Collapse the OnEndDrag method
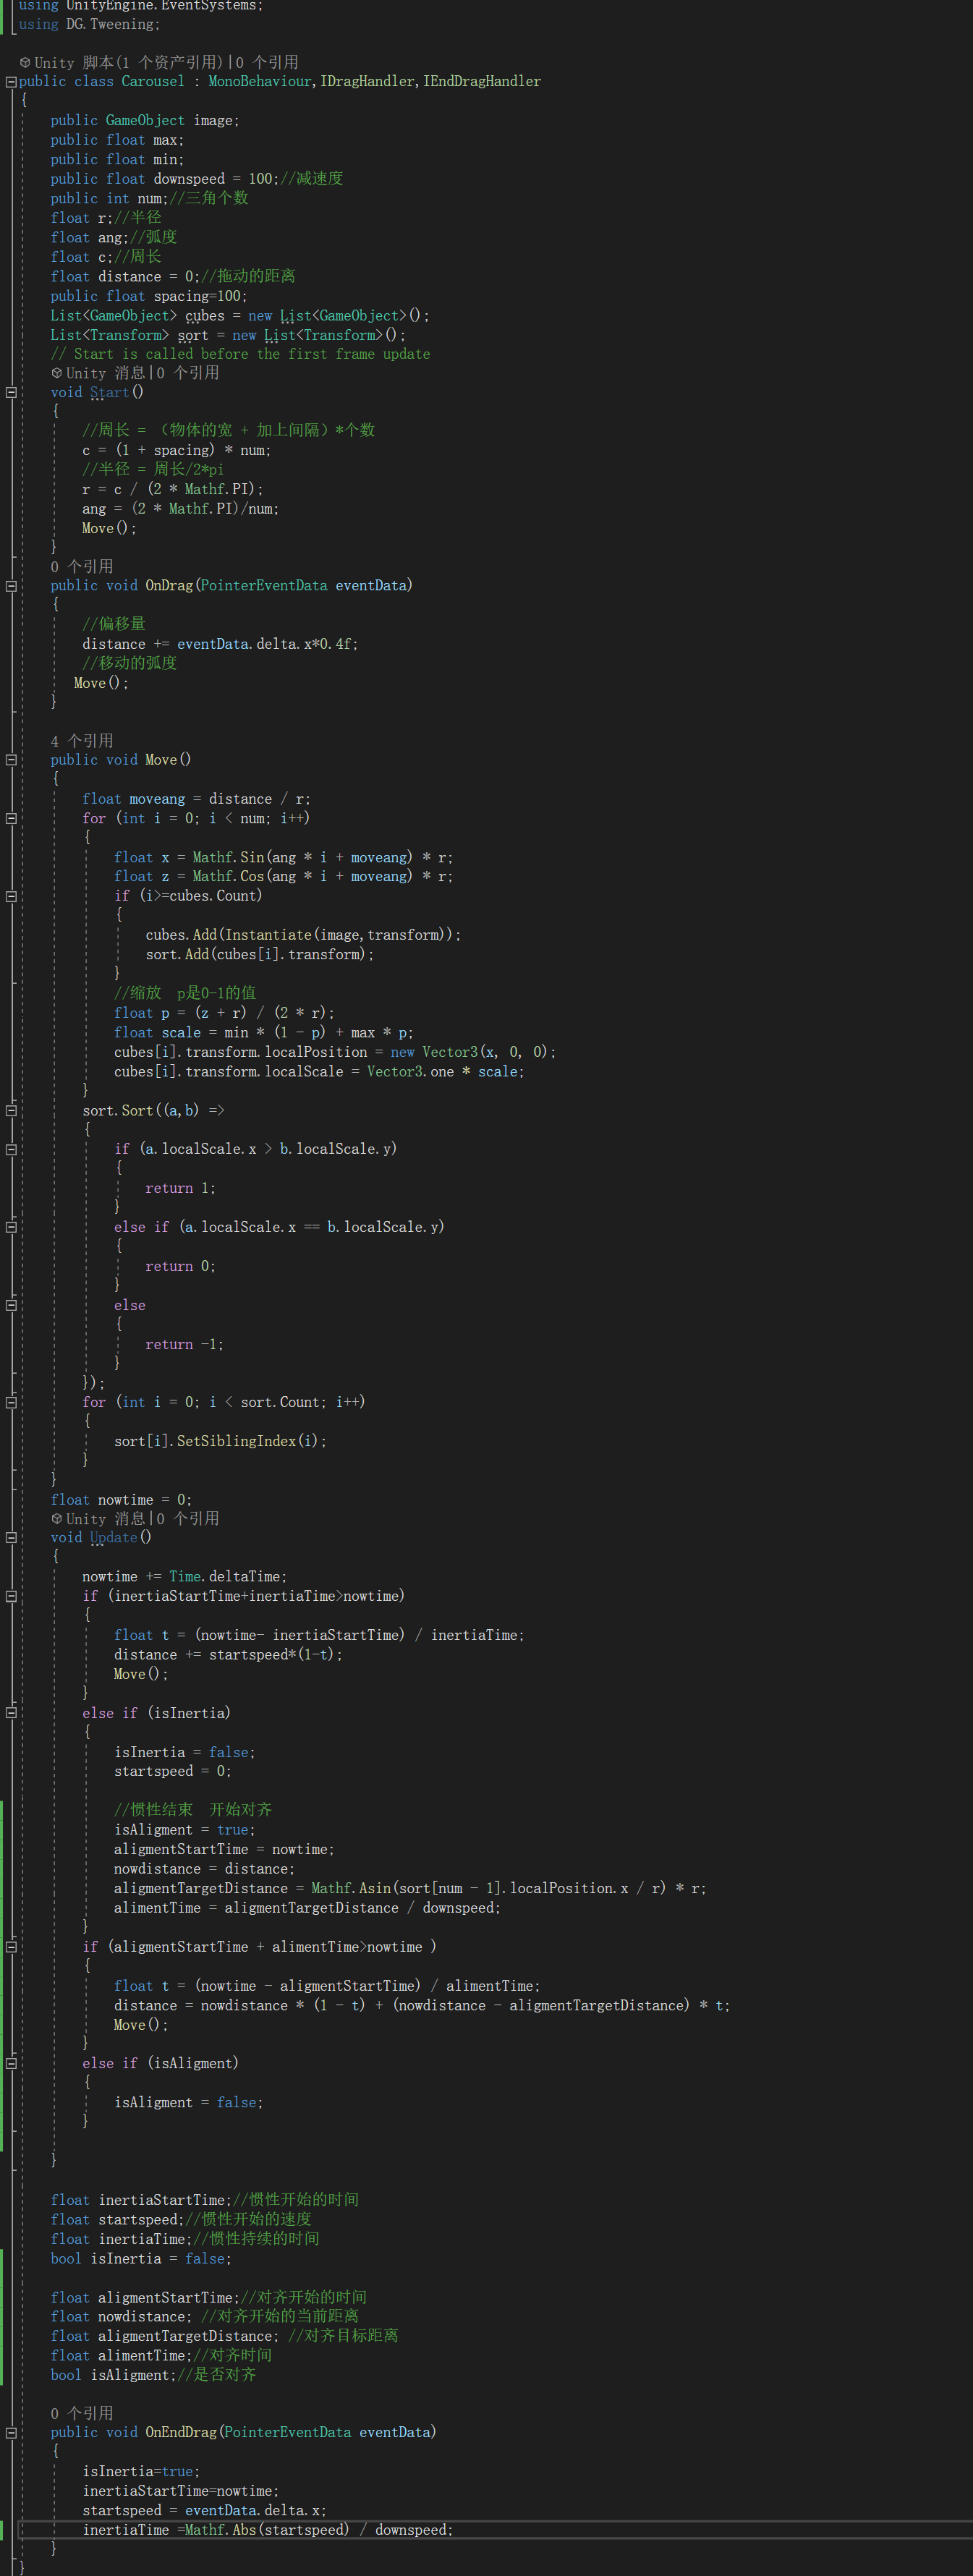The width and height of the screenshot is (973, 2576). [11, 2432]
